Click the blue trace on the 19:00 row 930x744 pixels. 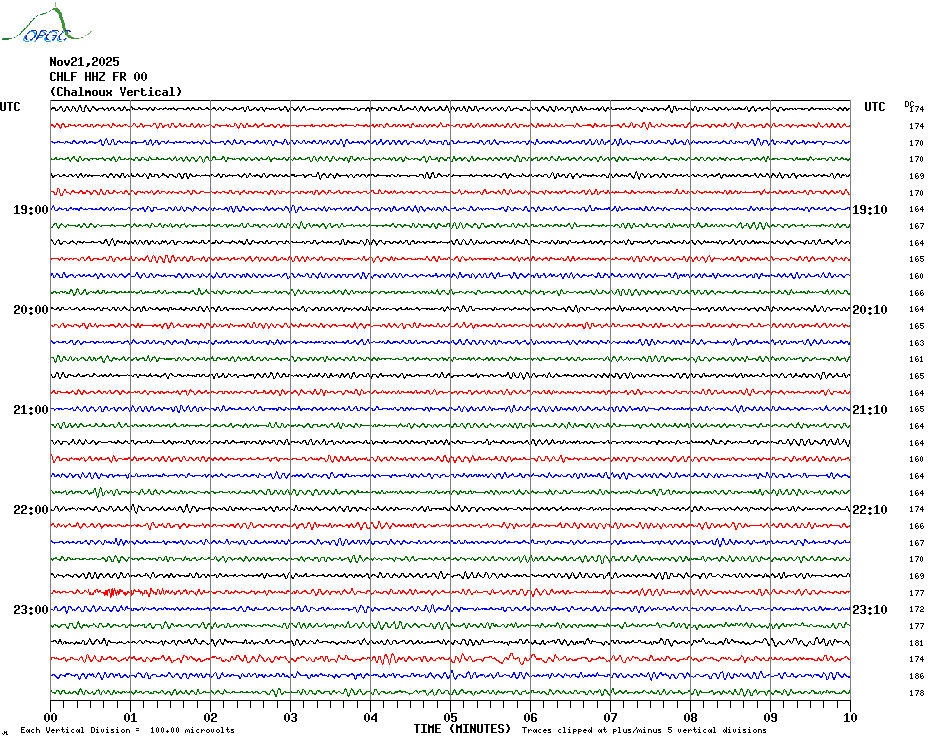pos(450,209)
